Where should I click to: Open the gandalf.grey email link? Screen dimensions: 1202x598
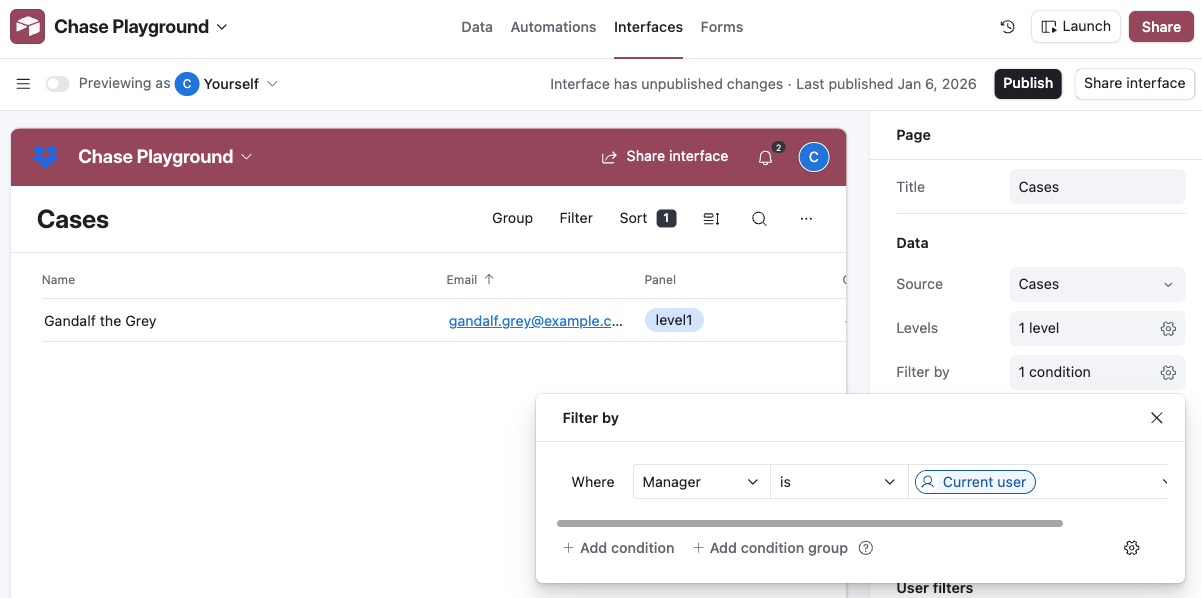pyautogui.click(x=535, y=321)
